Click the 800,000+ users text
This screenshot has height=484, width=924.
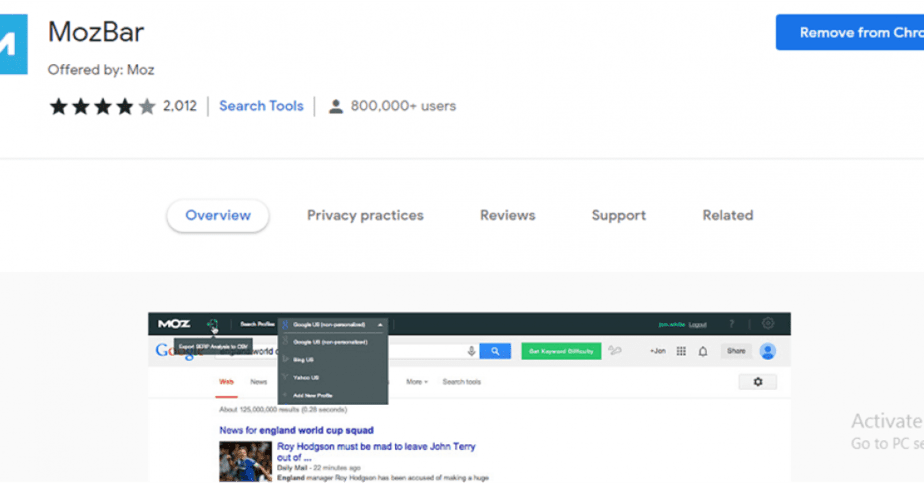403,106
